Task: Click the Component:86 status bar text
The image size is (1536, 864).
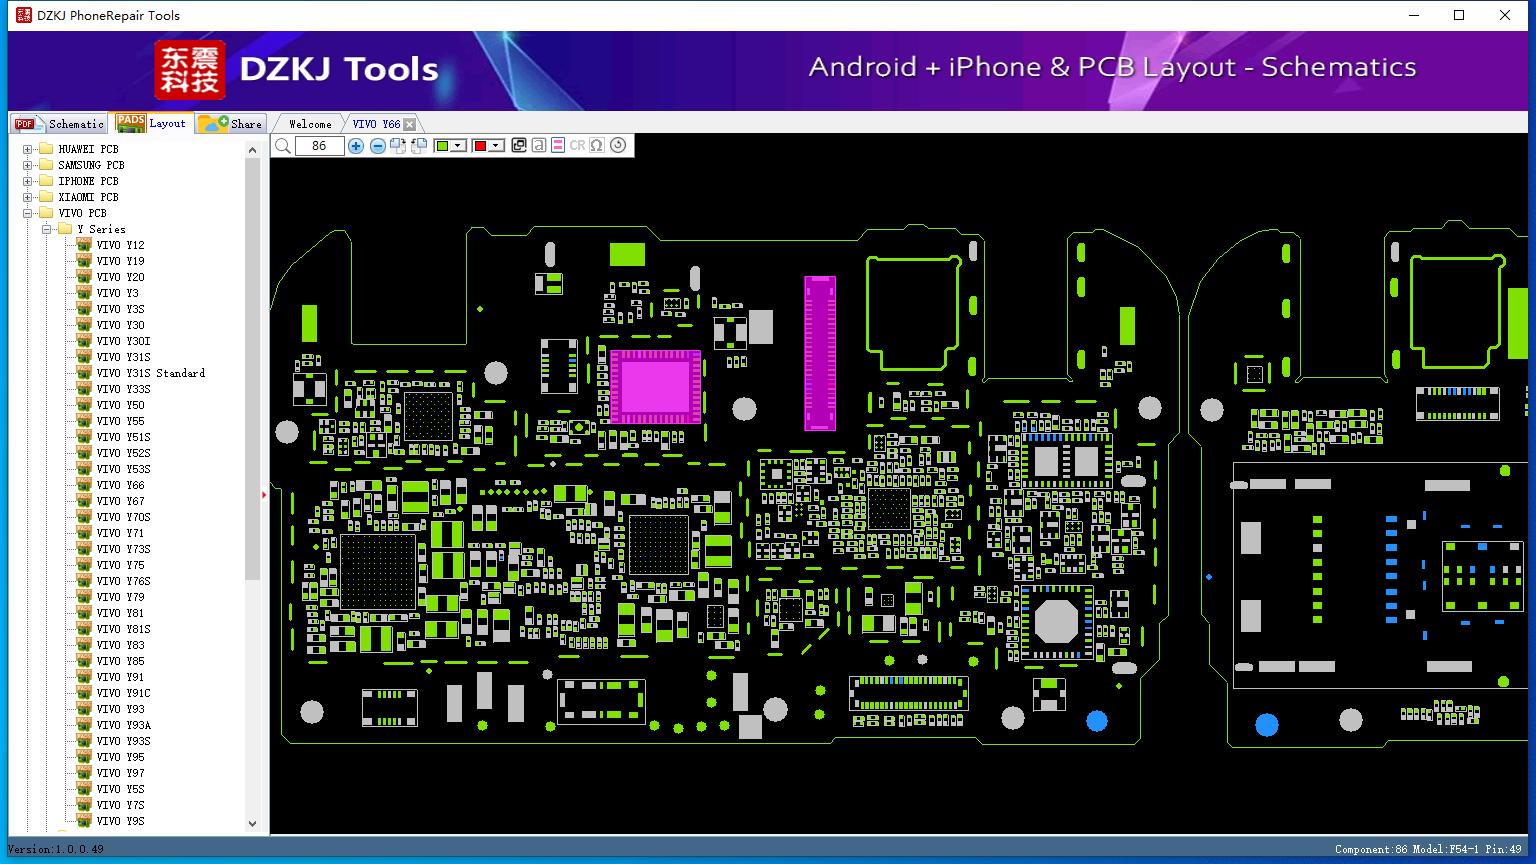Action: (1371, 849)
